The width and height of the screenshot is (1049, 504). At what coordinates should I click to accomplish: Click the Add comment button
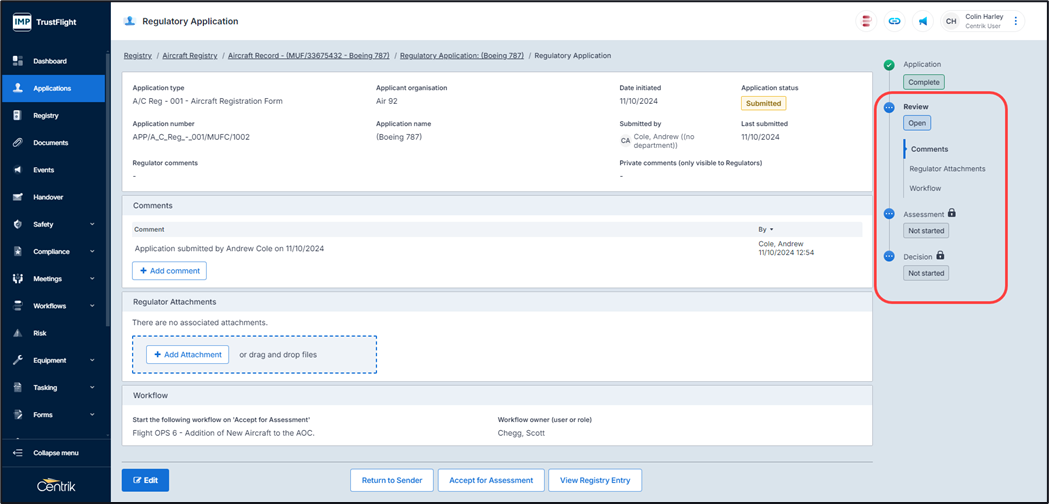tap(169, 271)
